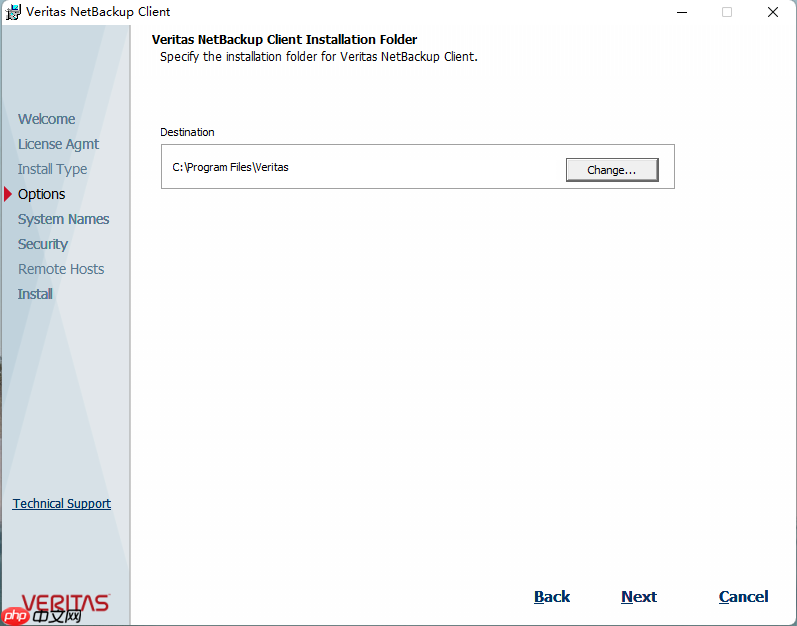Select the Install Type step

52,169
